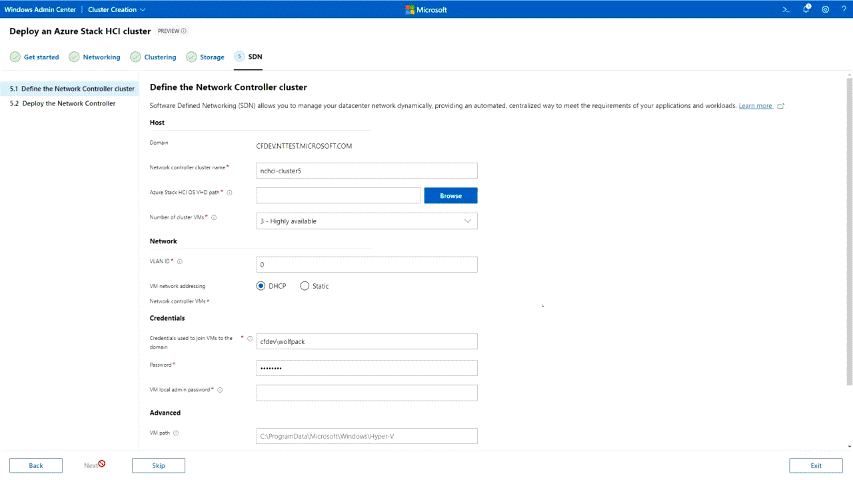Open Number of cluster VMs dropdown

click(367, 221)
